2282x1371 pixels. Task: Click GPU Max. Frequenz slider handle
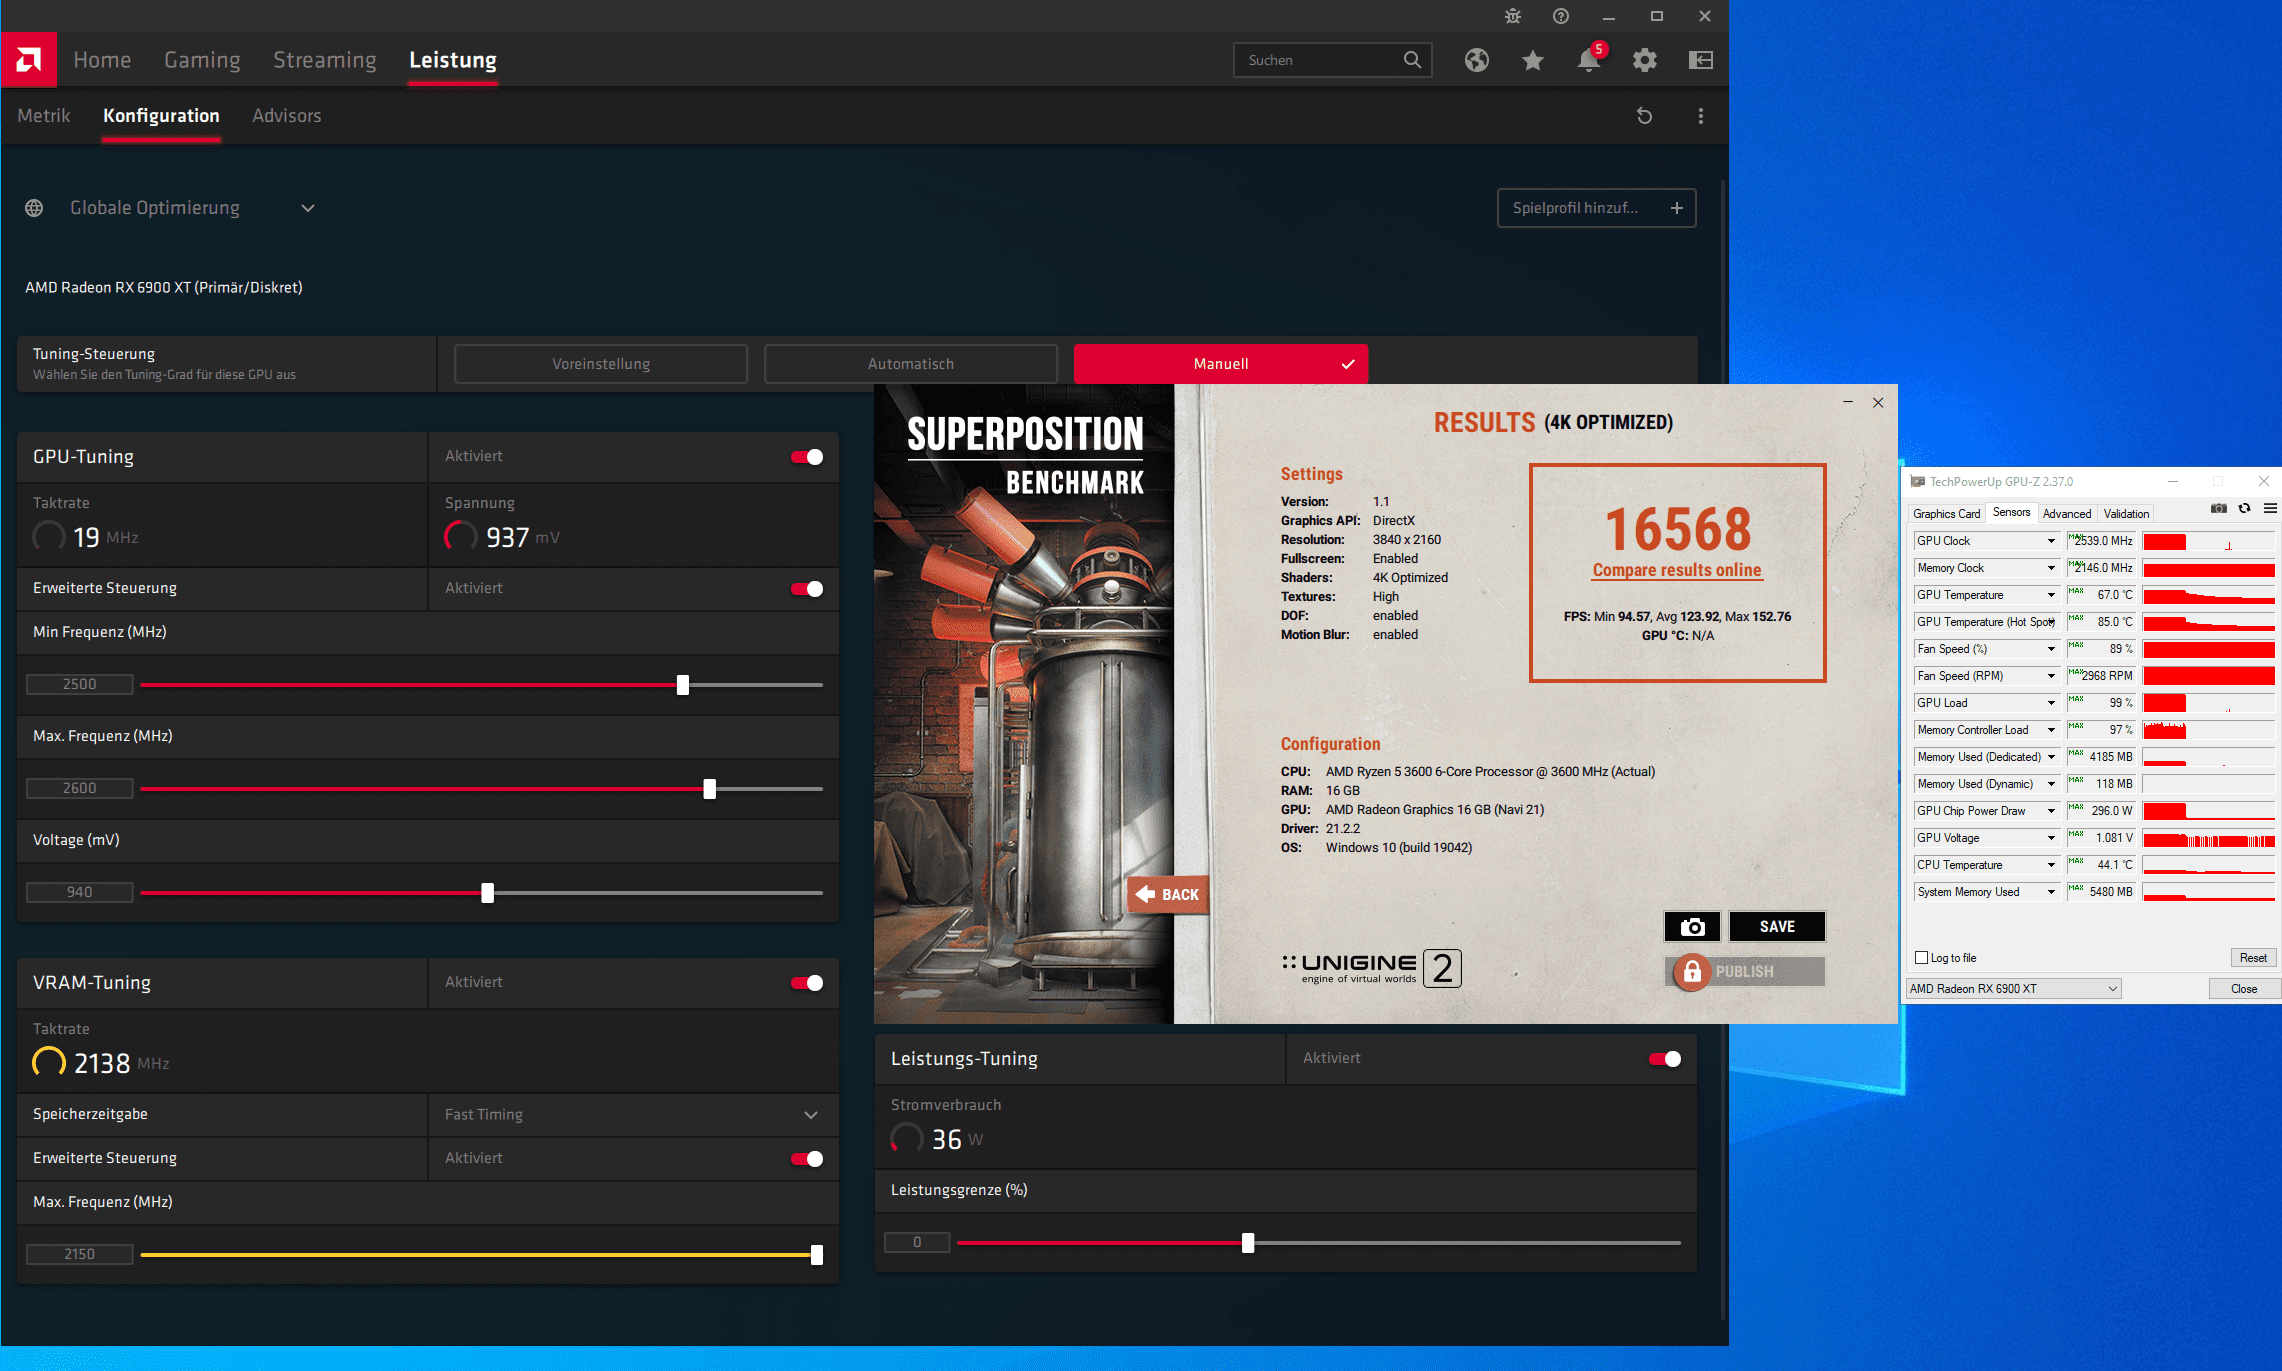(710, 789)
